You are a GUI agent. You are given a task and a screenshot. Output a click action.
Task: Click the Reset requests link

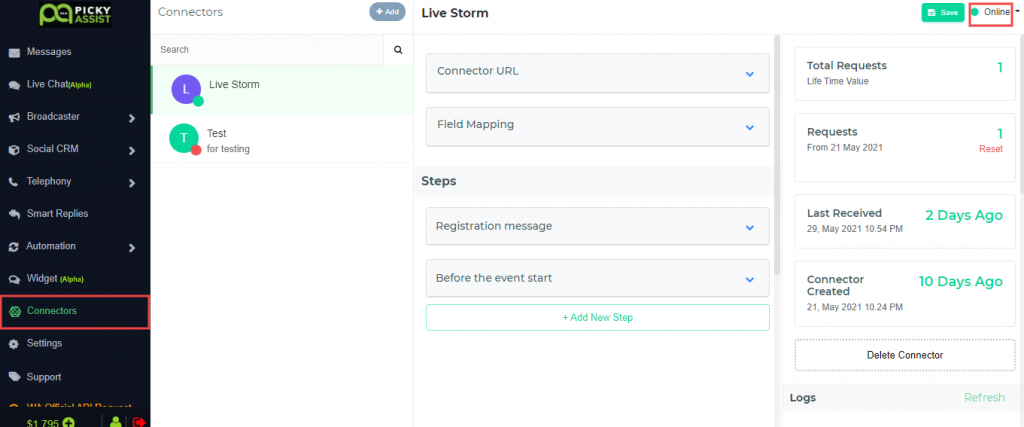pyautogui.click(x=991, y=149)
